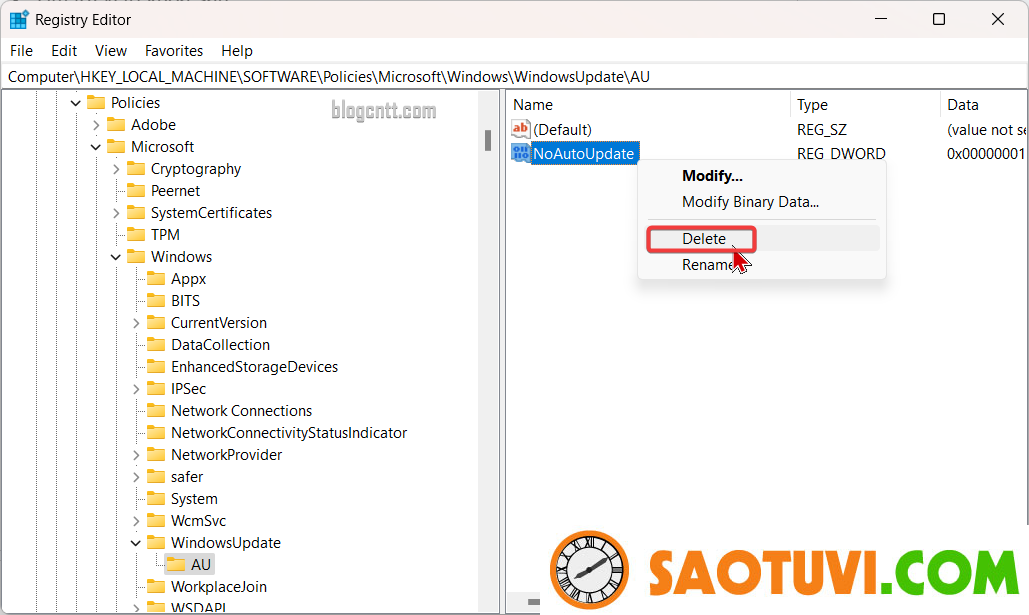Click the 0x00000001 data cell
This screenshot has height=615, width=1029.
pos(985,154)
